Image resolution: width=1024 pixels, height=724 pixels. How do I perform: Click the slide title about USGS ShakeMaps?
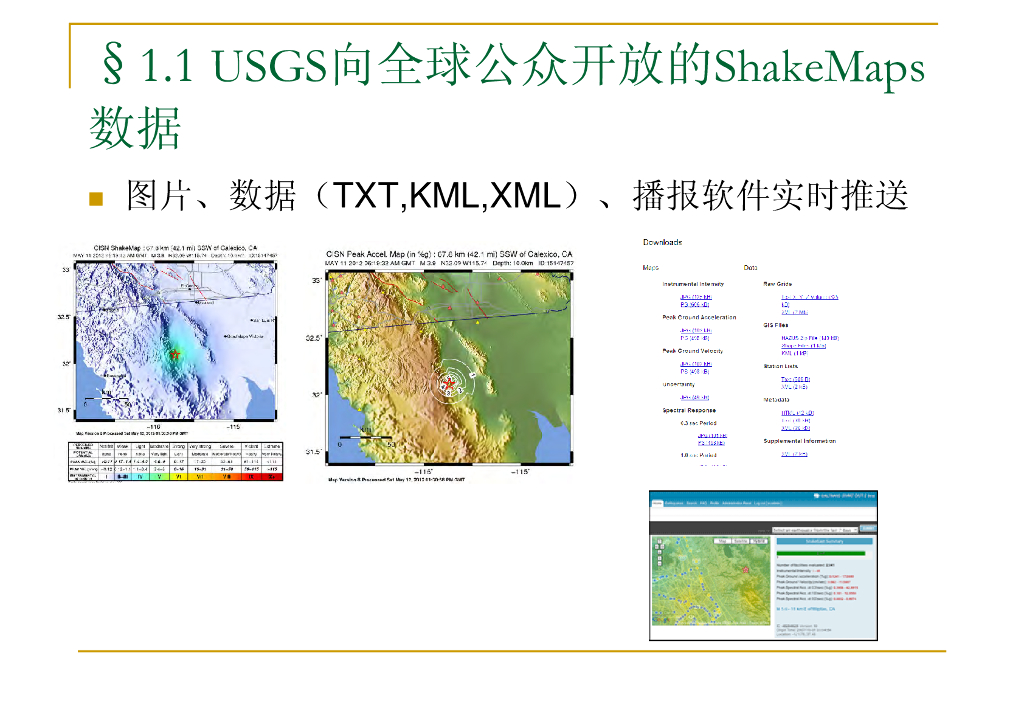pos(507,95)
